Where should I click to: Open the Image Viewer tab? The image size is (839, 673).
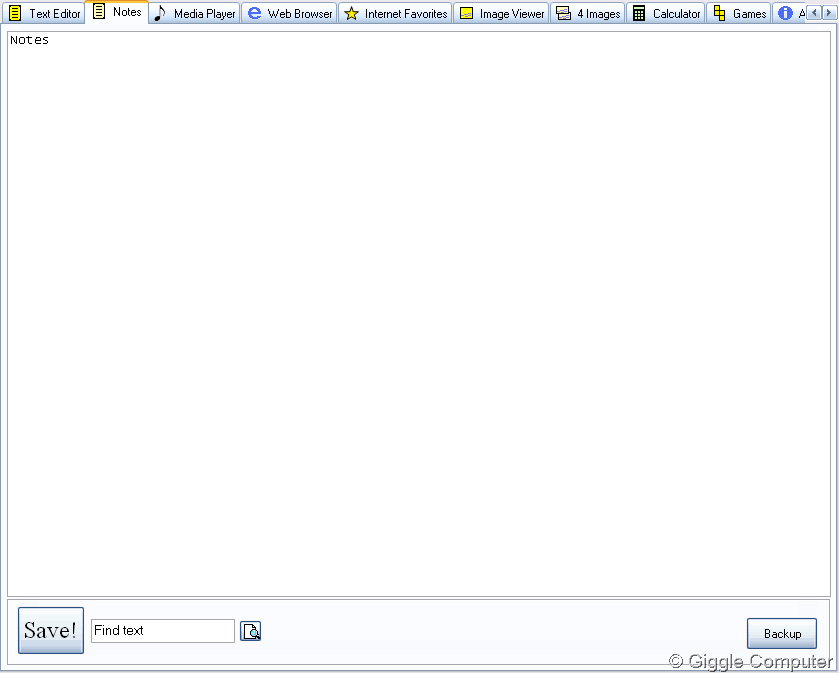(501, 13)
